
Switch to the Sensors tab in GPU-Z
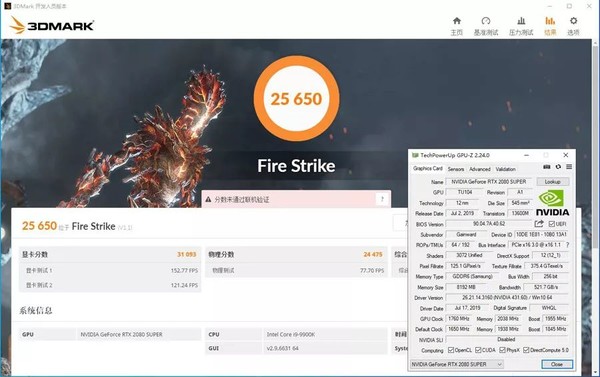(x=456, y=169)
